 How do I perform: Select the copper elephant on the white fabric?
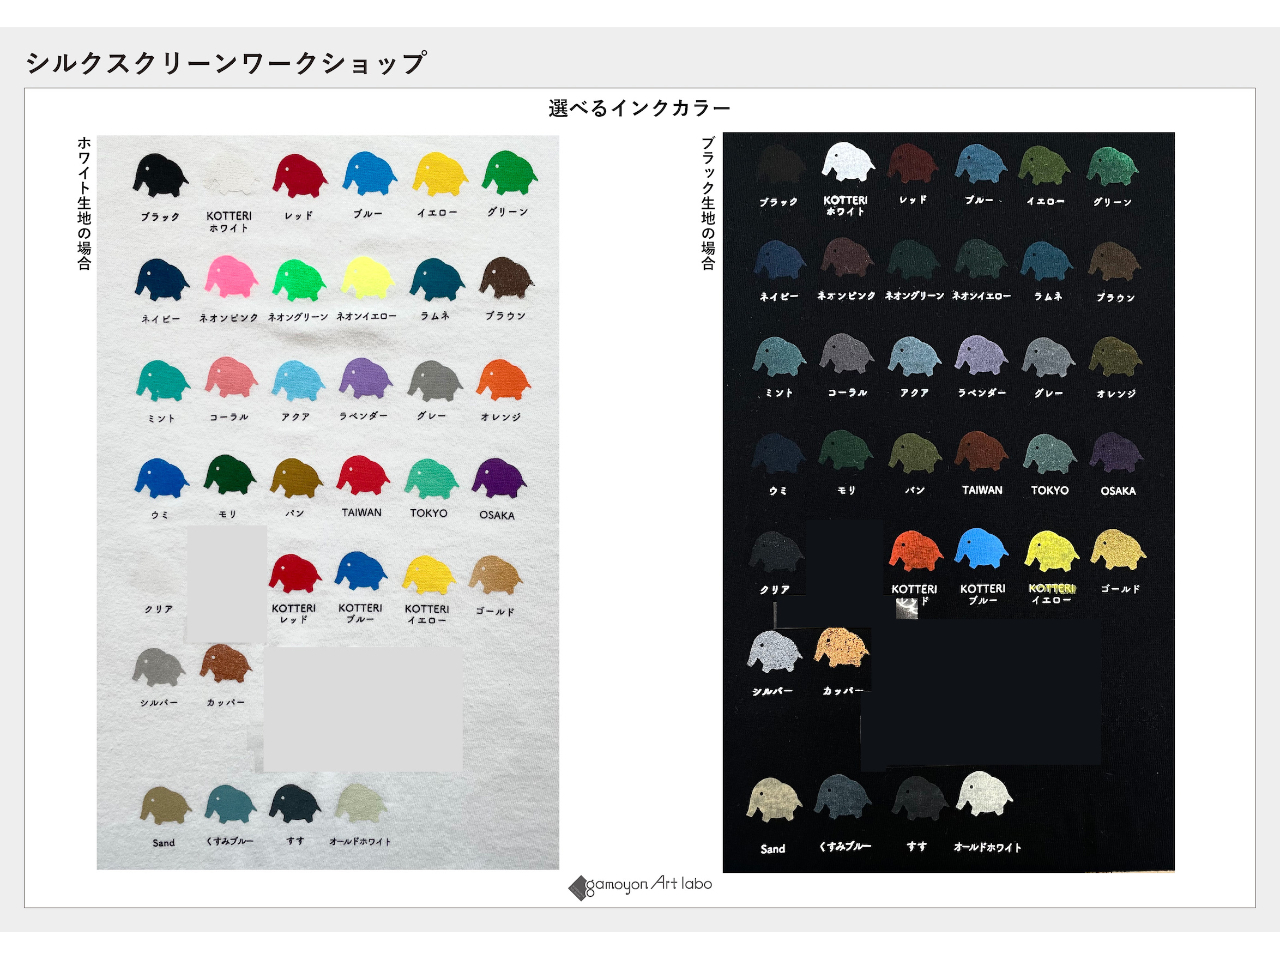(225, 663)
